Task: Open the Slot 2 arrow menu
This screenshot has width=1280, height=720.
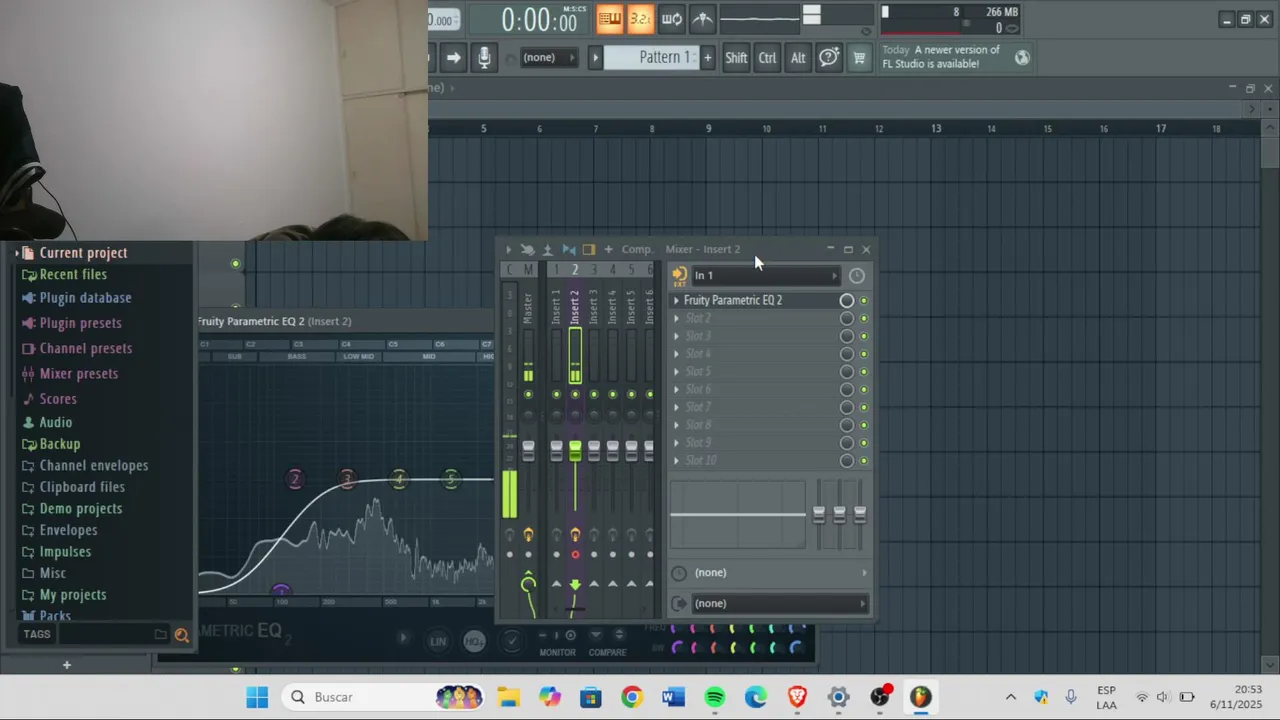Action: (676, 318)
